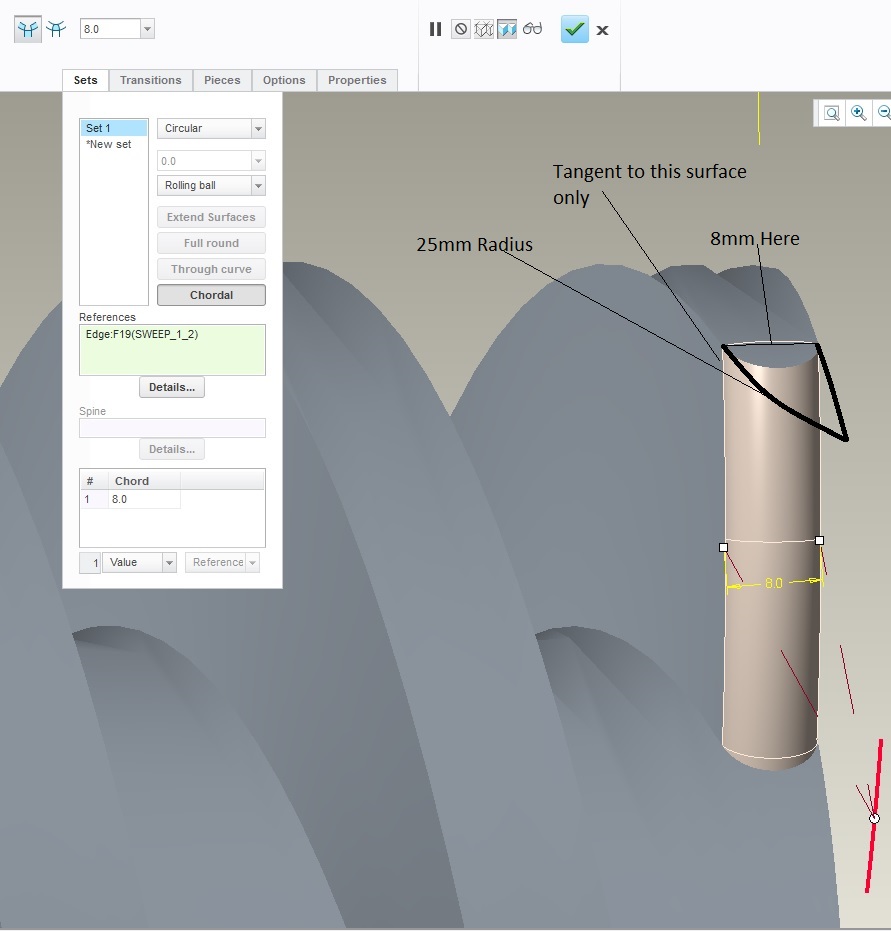Cancel the round feature with X

[602, 30]
